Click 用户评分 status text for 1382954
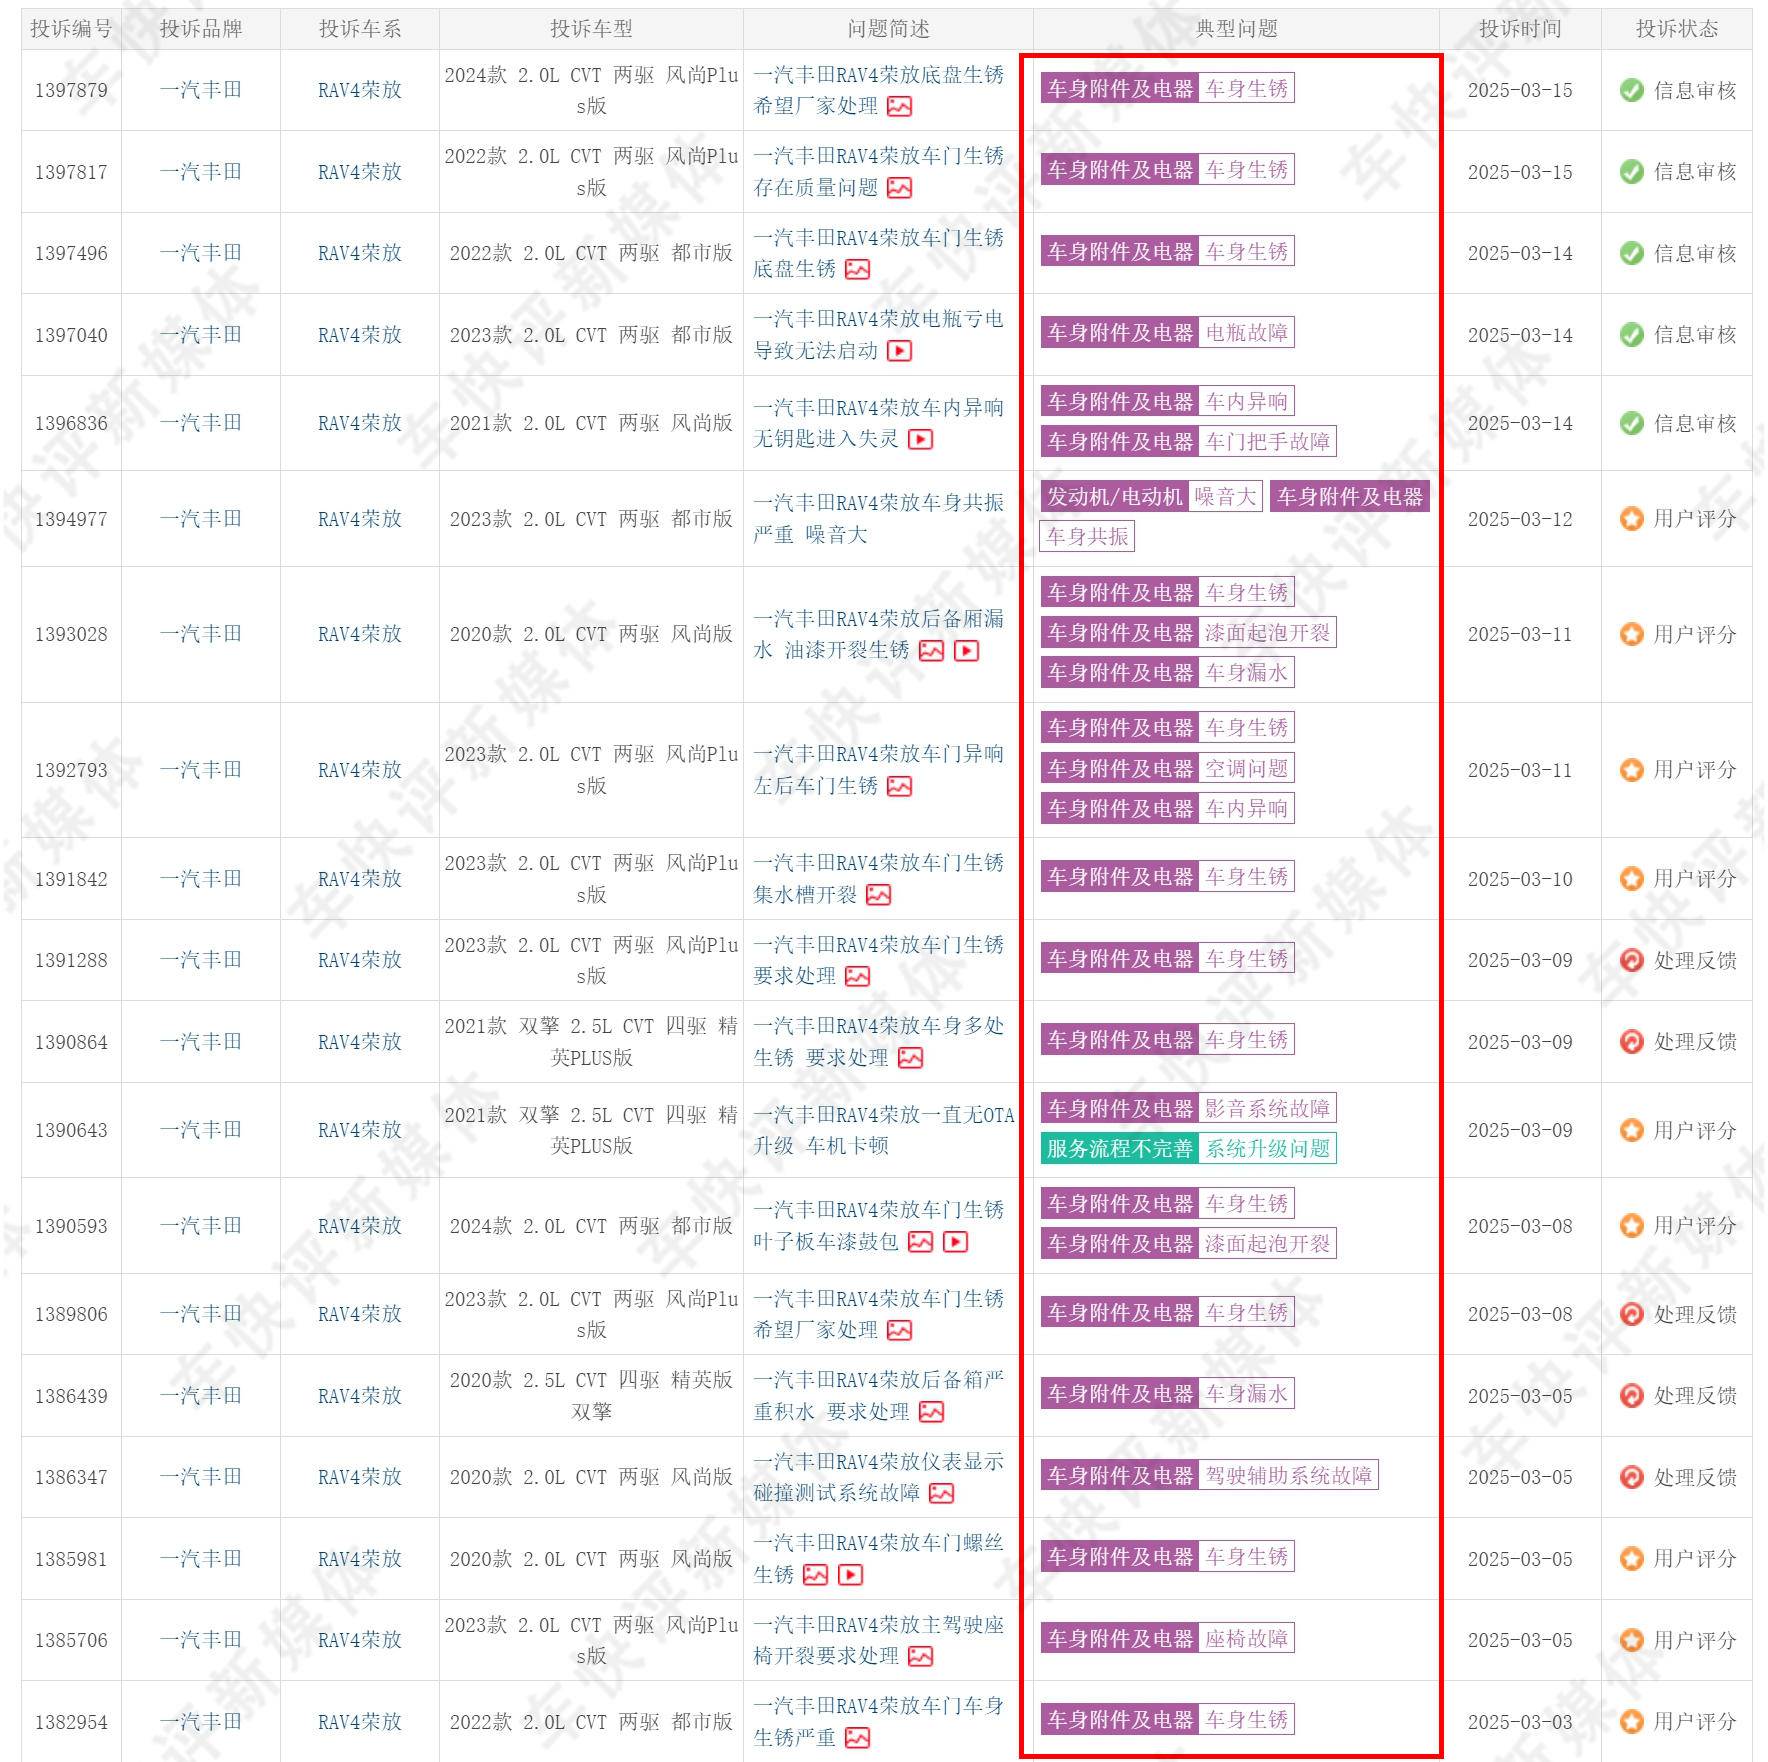This screenshot has width=1768, height=1762. coord(1695,1722)
